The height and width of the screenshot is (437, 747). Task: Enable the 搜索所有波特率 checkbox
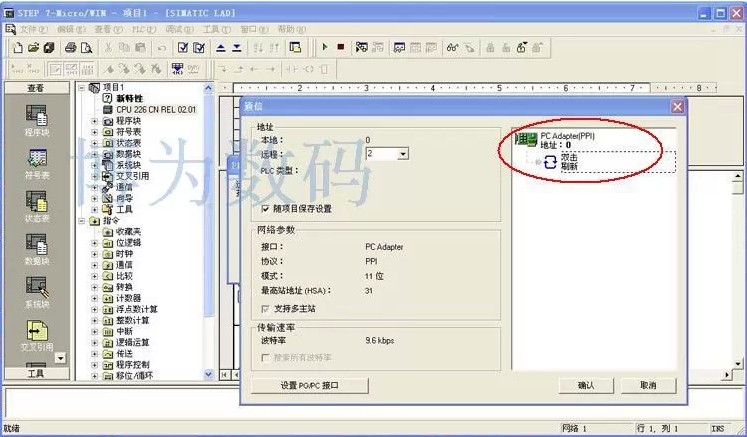tap(265, 357)
